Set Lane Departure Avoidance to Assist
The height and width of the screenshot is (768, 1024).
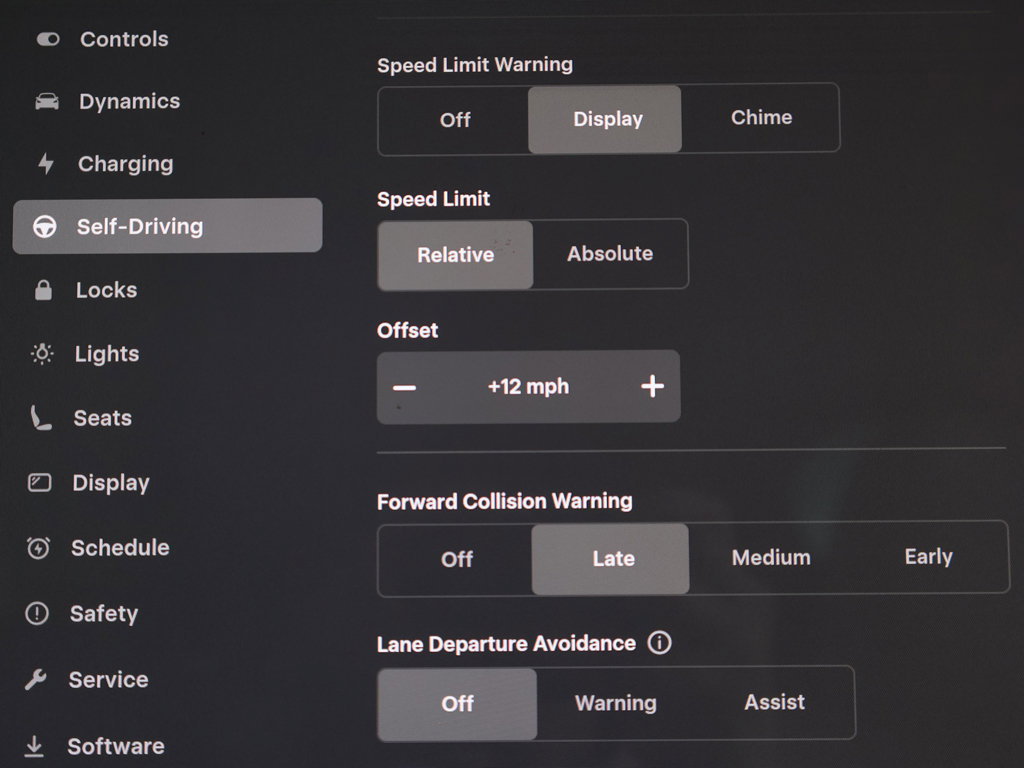point(775,702)
